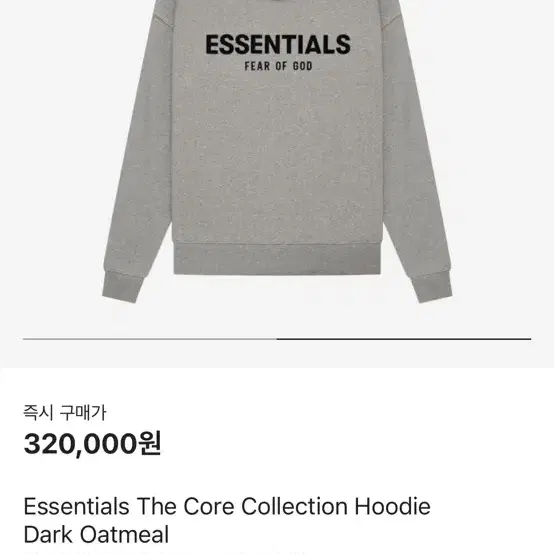
Task: Tap the ESSENTIALS logo on the hoodie
Action: pyautogui.click(x=278, y=45)
